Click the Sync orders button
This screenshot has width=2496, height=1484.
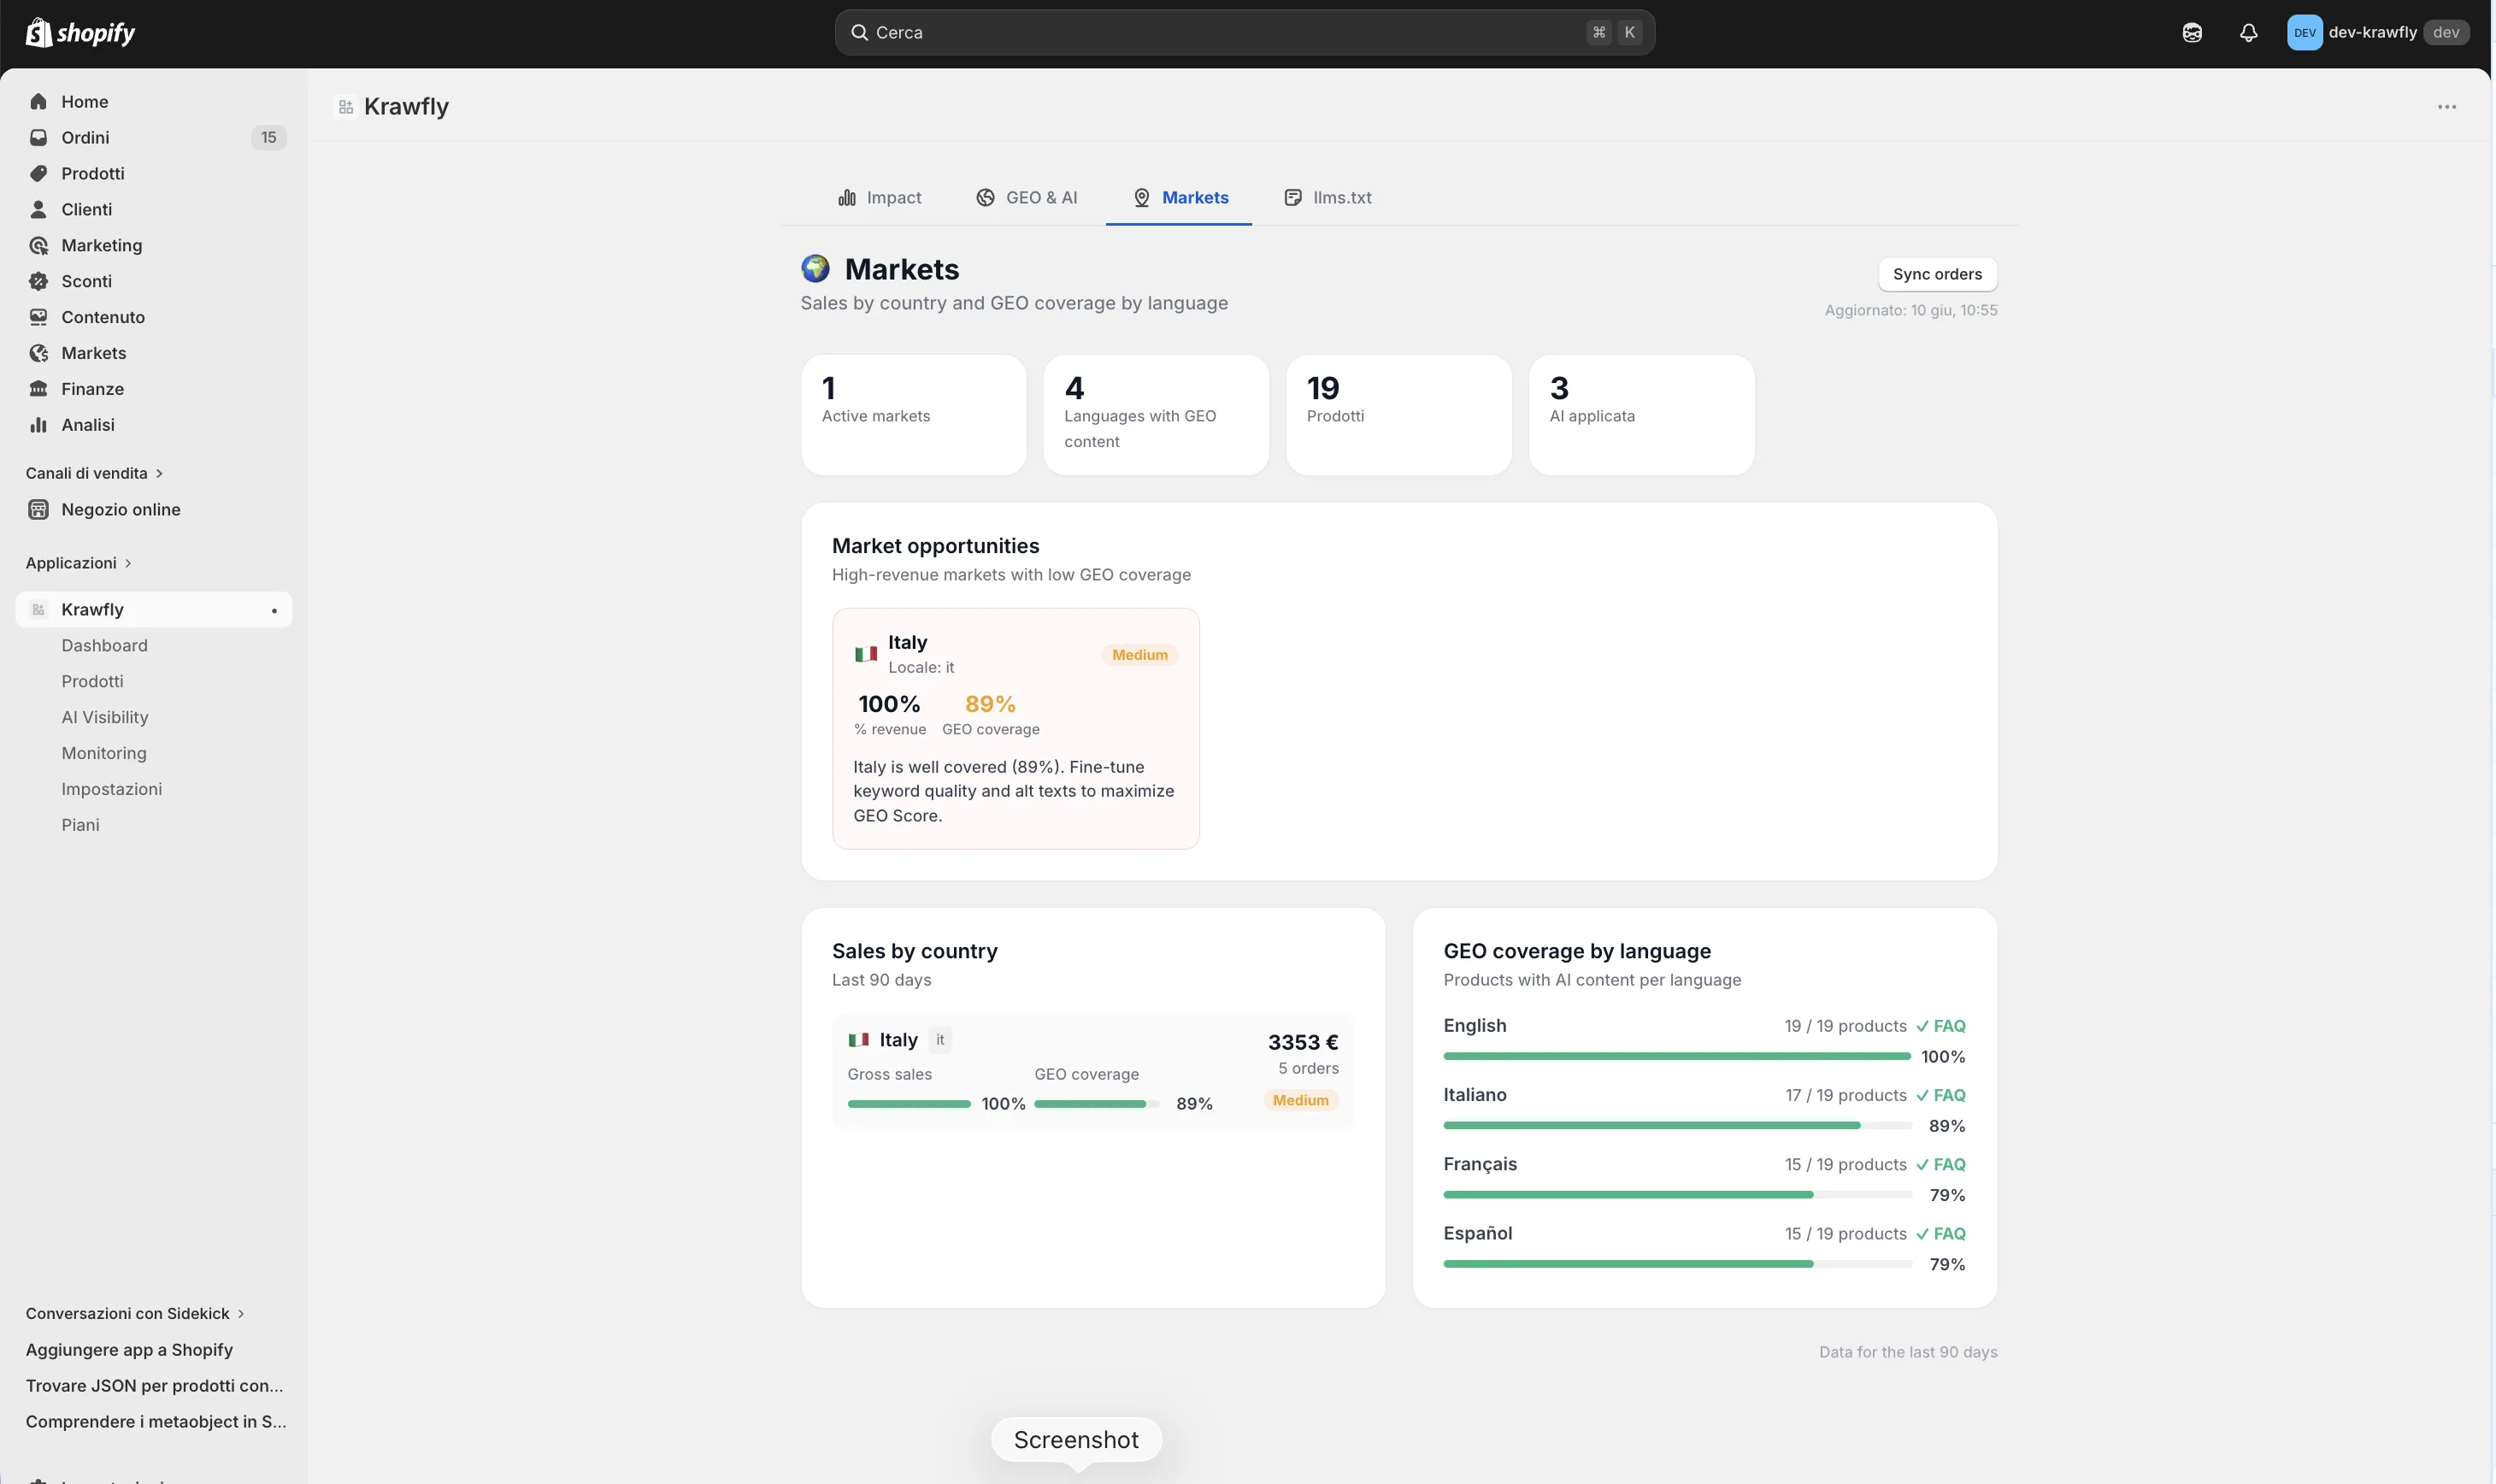pyautogui.click(x=1937, y=274)
